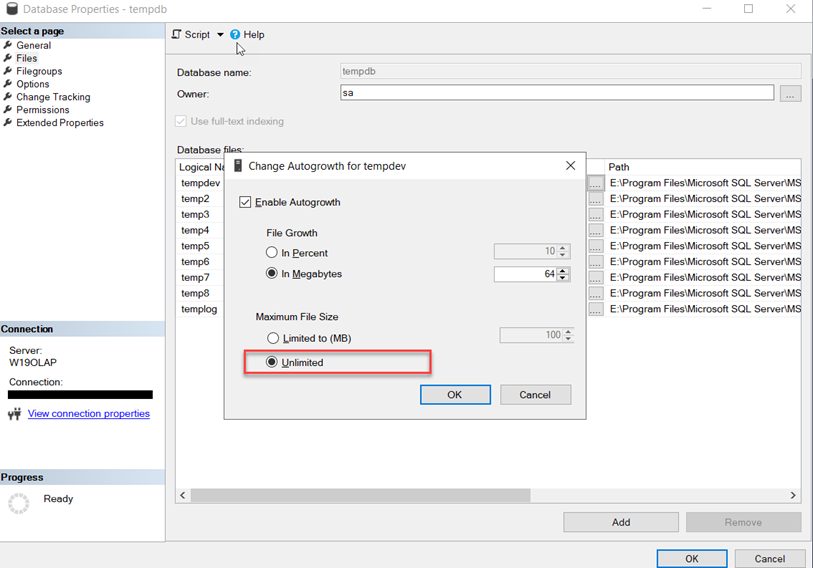Viewport: 813px width, 568px height.
Task: Select the Unlimited radio button
Action: click(x=272, y=362)
